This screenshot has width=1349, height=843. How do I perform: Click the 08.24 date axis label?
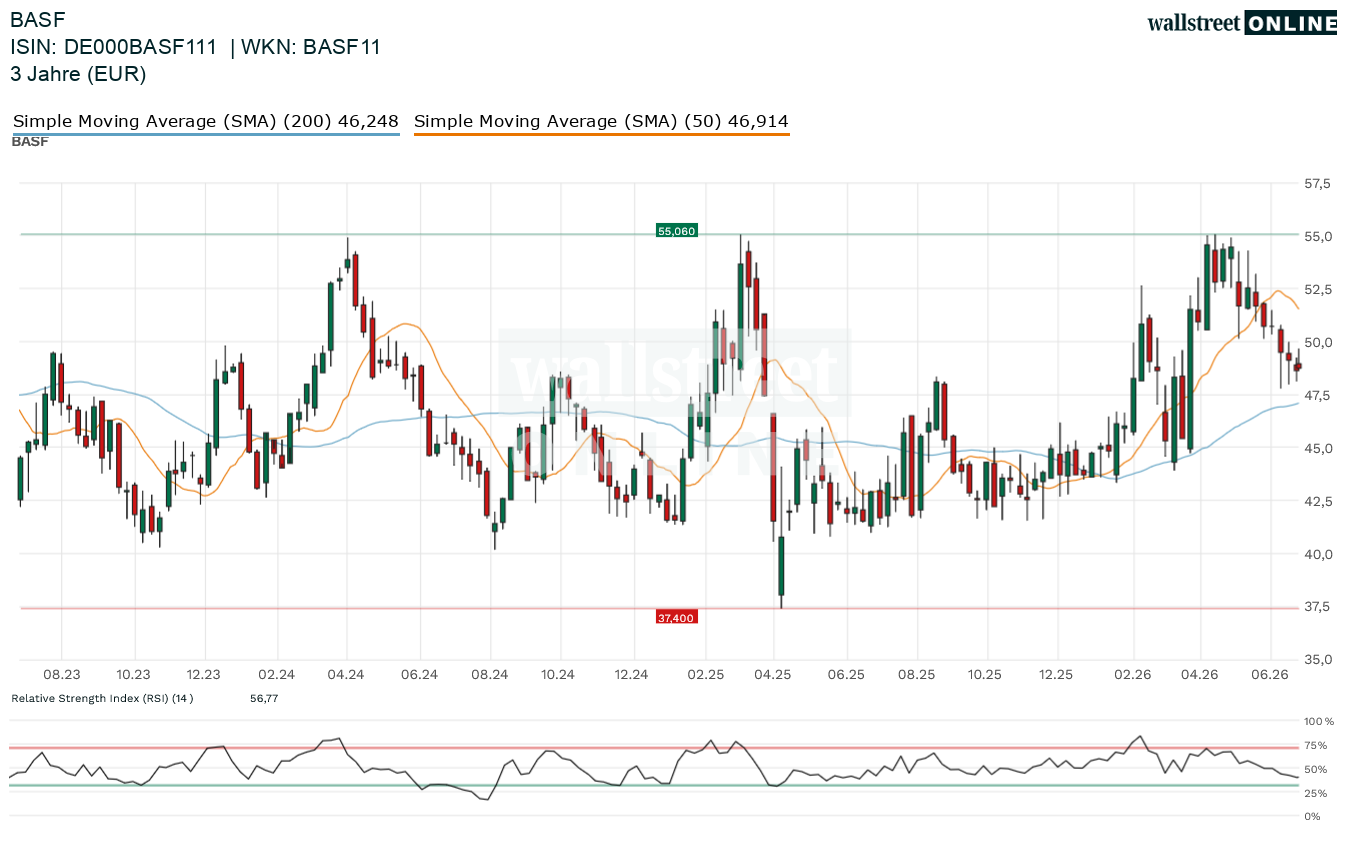490,675
